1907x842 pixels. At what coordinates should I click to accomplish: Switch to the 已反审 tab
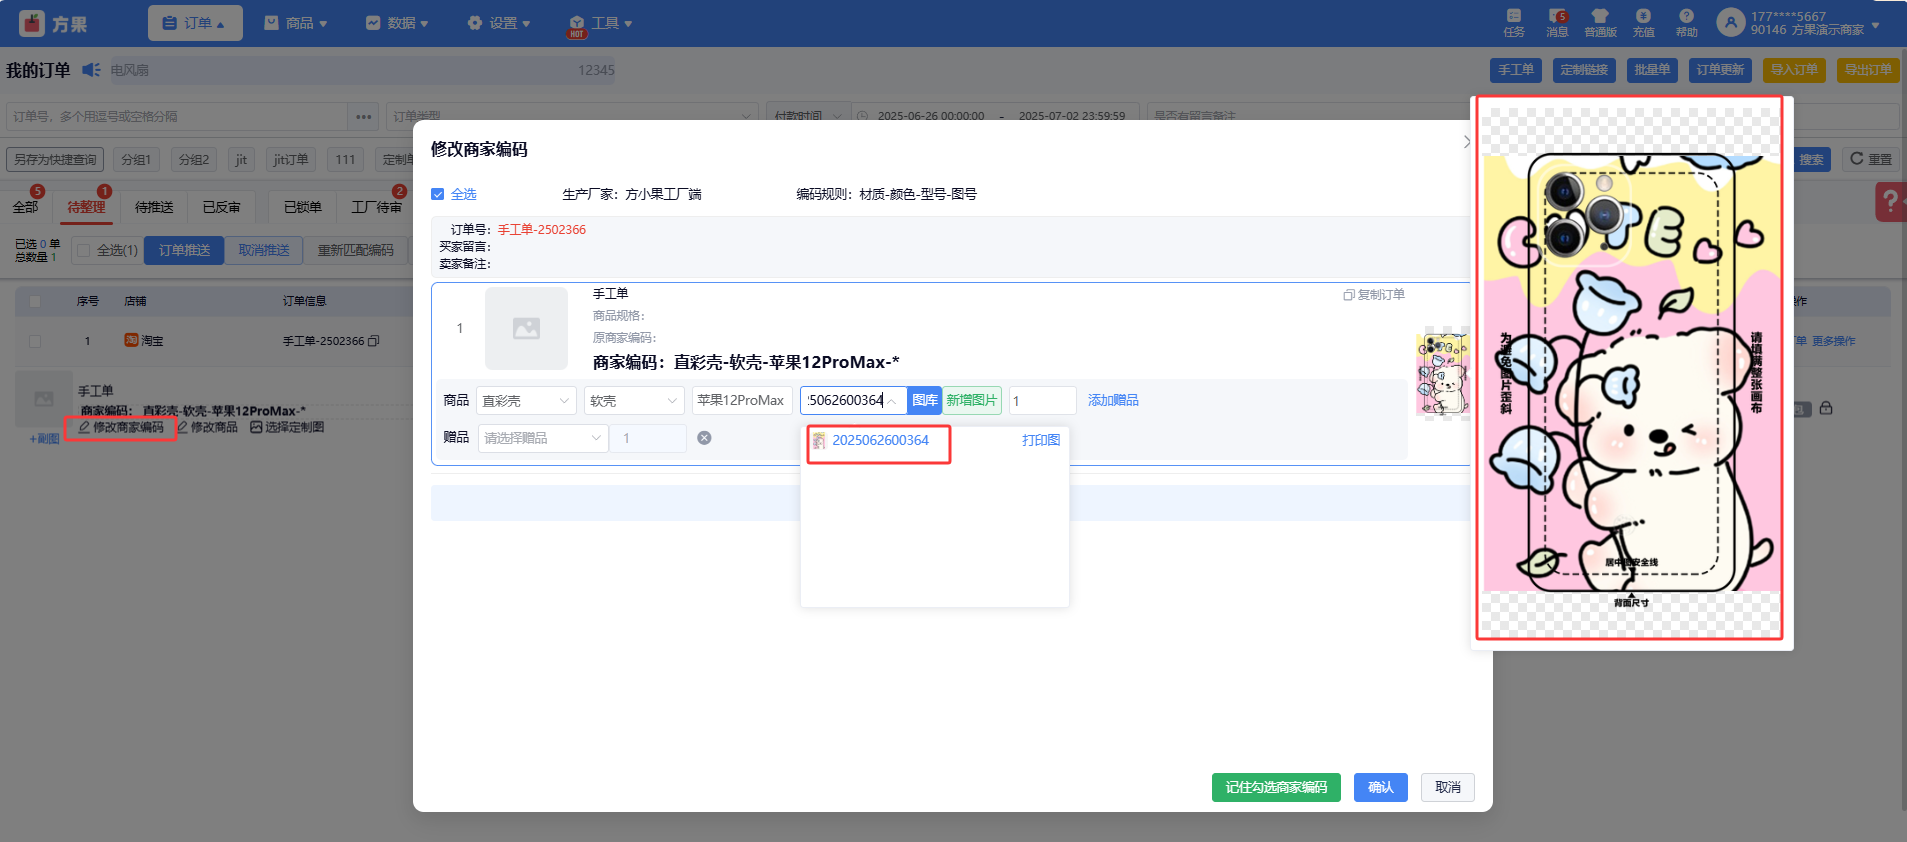click(222, 207)
